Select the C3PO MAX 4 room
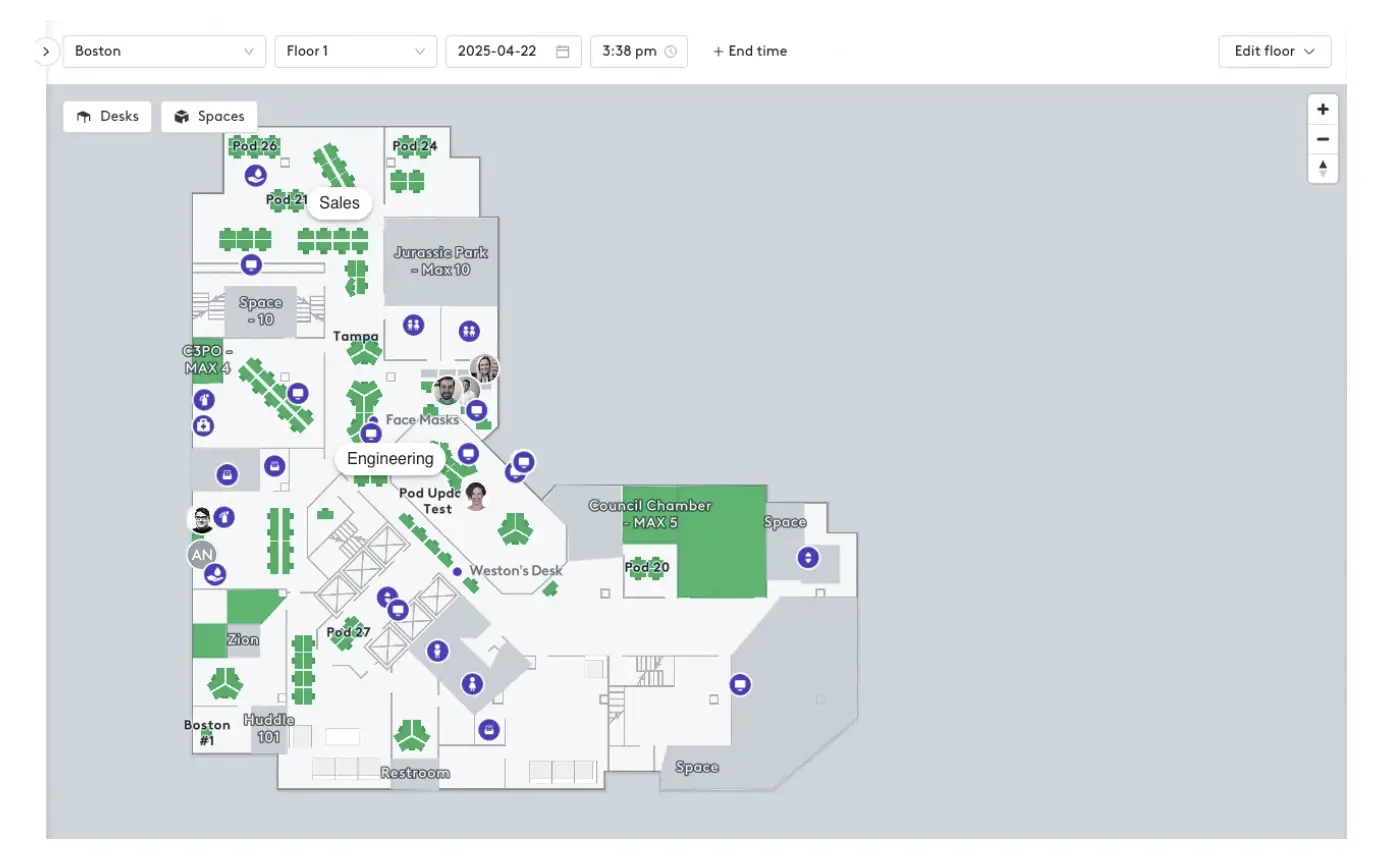This screenshot has width=1386, height=868. pos(207,360)
